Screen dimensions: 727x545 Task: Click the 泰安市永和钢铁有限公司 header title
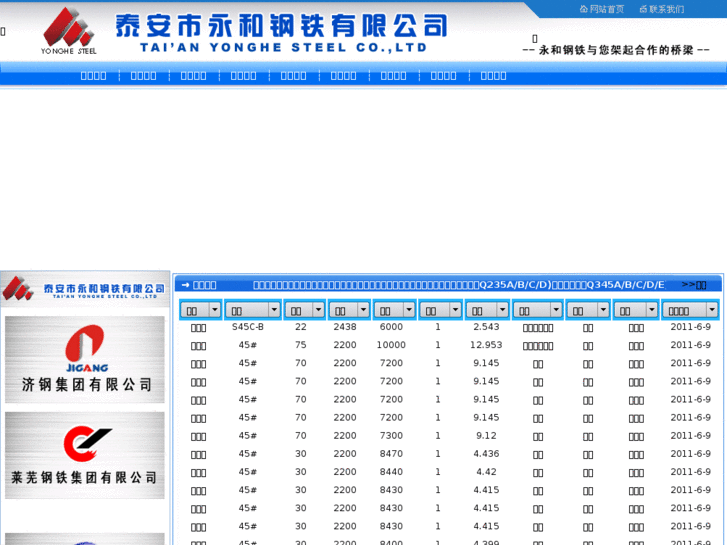coord(281,26)
